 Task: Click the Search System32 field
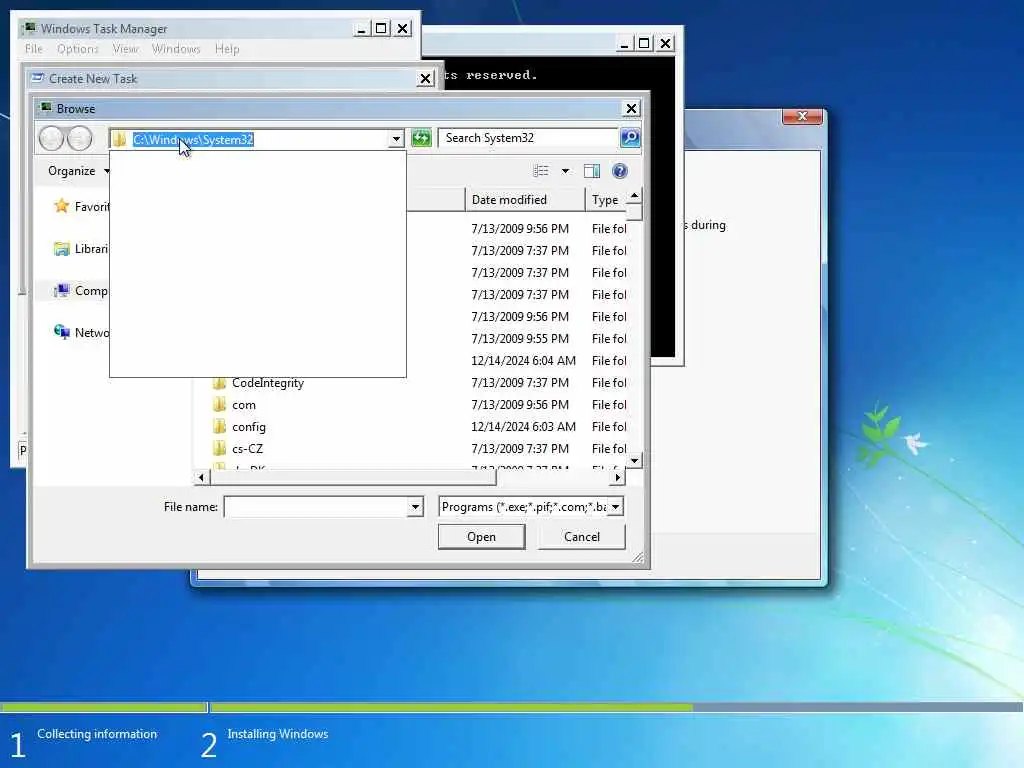click(x=528, y=138)
